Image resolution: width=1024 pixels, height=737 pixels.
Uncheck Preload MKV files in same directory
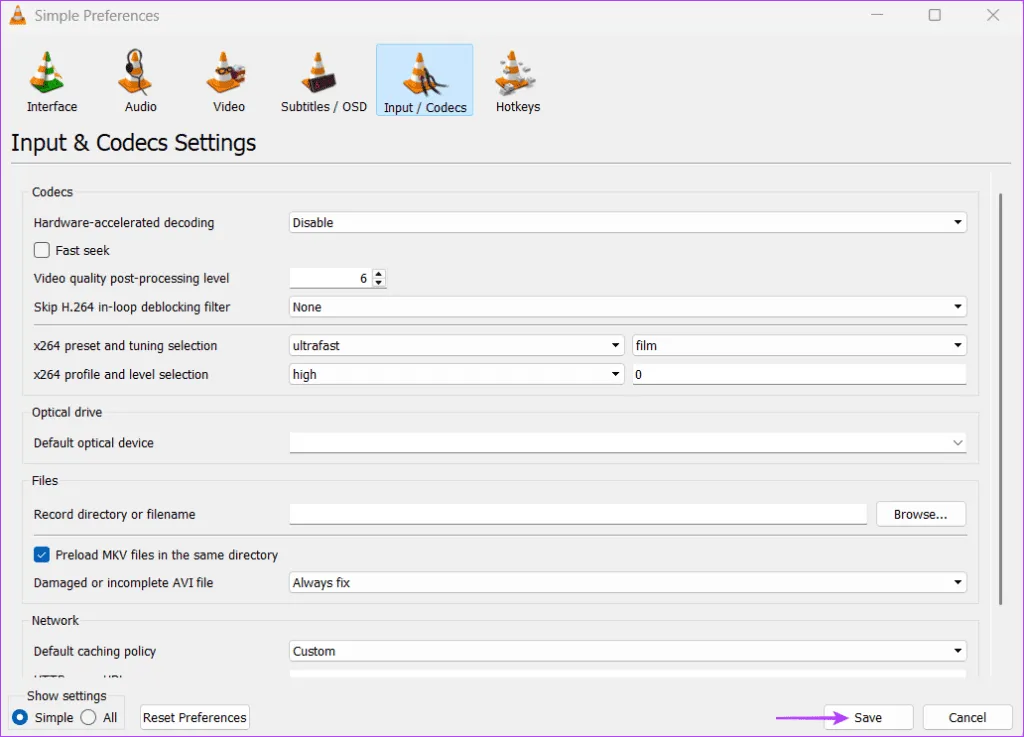tap(42, 555)
